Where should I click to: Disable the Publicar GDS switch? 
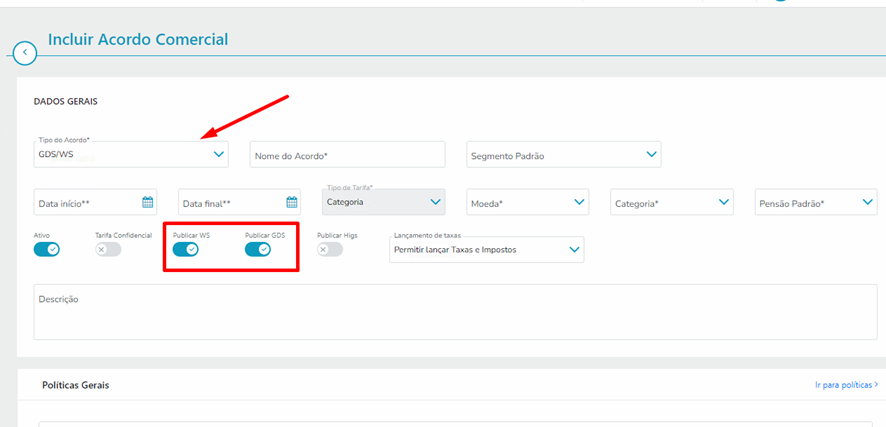[x=258, y=249]
